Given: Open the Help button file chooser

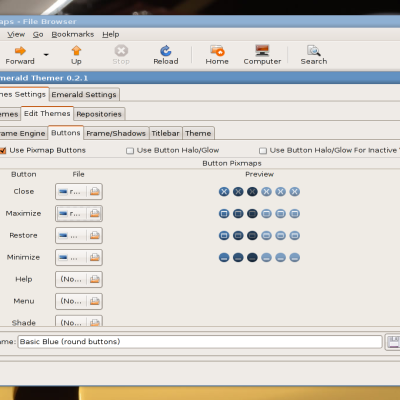Looking at the screenshot, I should (79, 279).
